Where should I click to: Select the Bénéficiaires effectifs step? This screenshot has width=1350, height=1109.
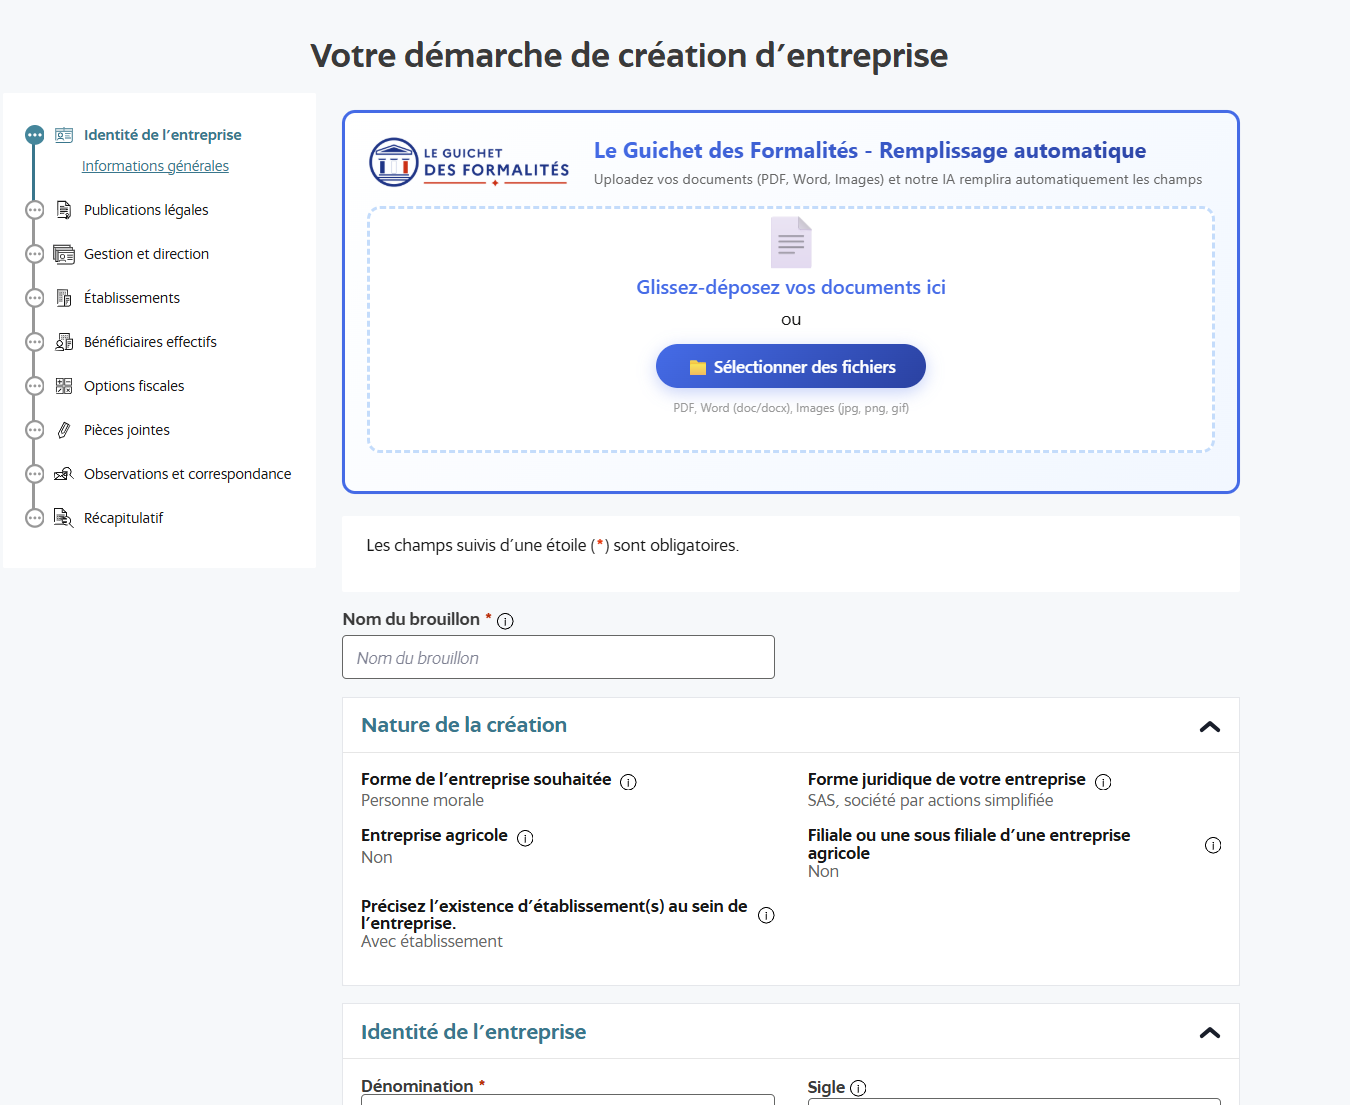[150, 342]
